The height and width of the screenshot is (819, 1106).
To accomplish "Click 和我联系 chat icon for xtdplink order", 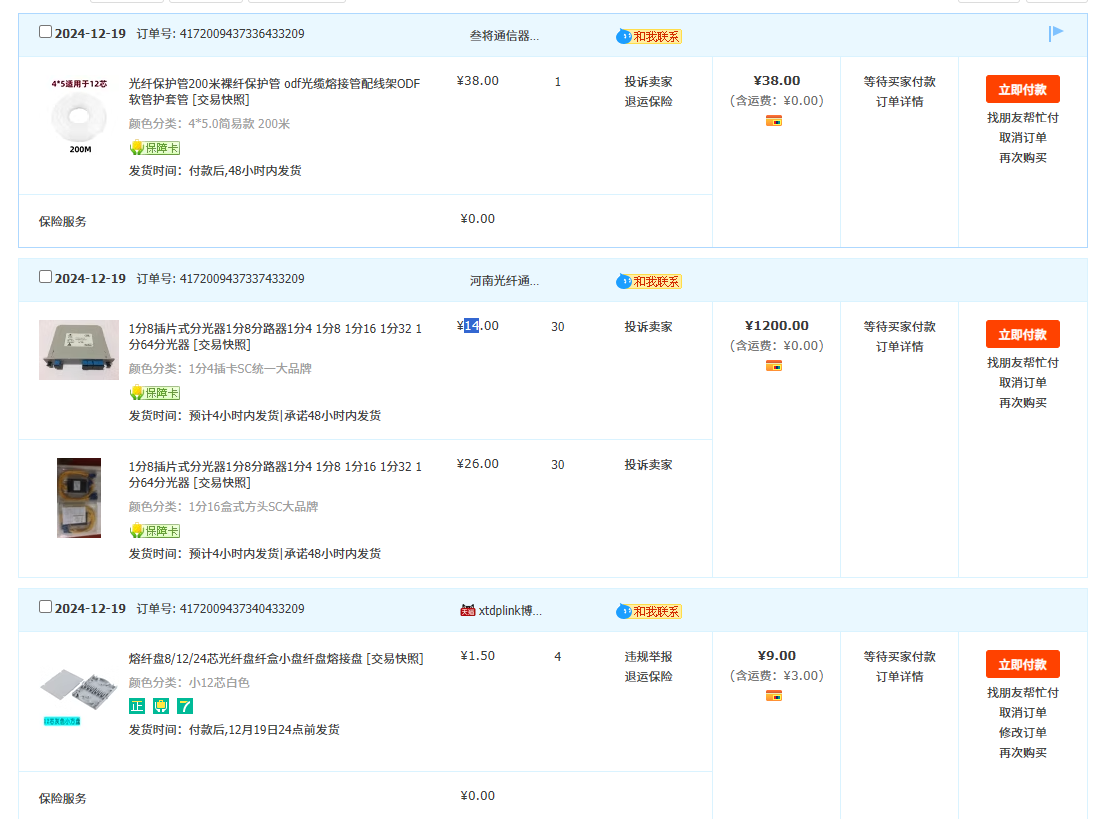I will (x=649, y=611).
